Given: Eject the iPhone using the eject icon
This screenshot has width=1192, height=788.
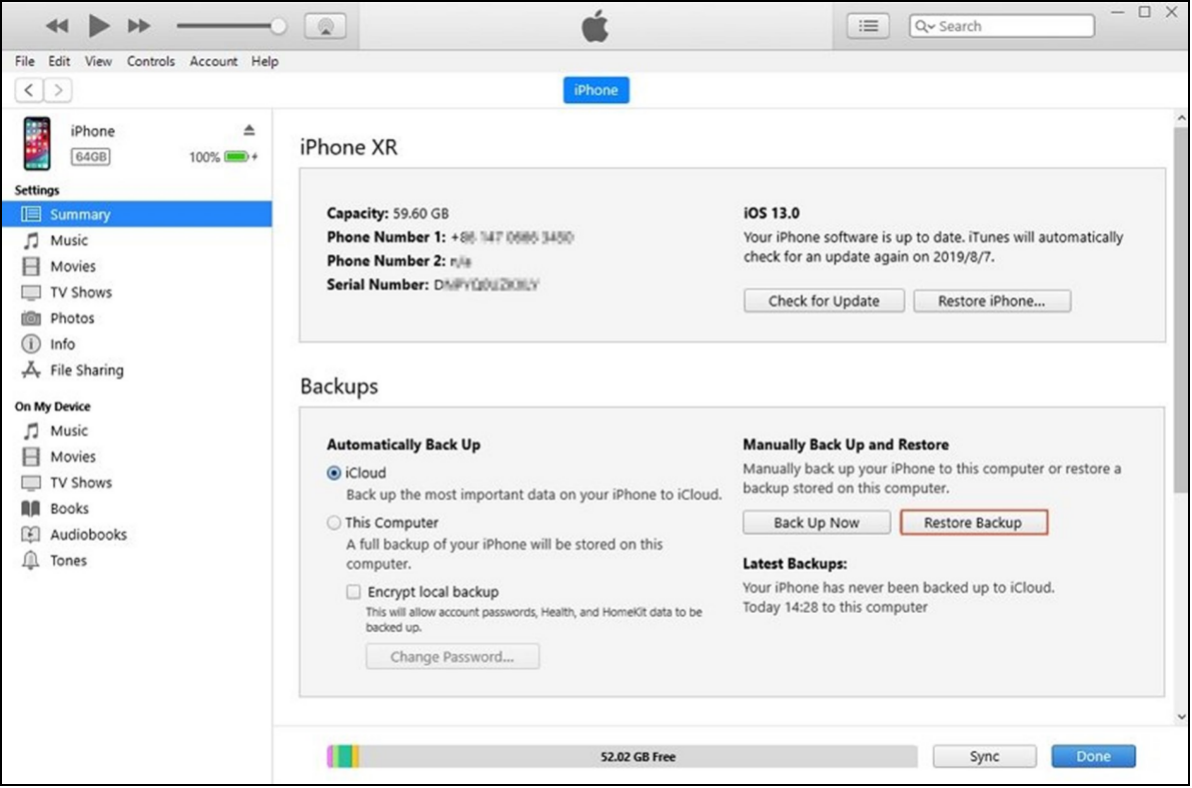Looking at the screenshot, I should pyautogui.click(x=249, y=131).
